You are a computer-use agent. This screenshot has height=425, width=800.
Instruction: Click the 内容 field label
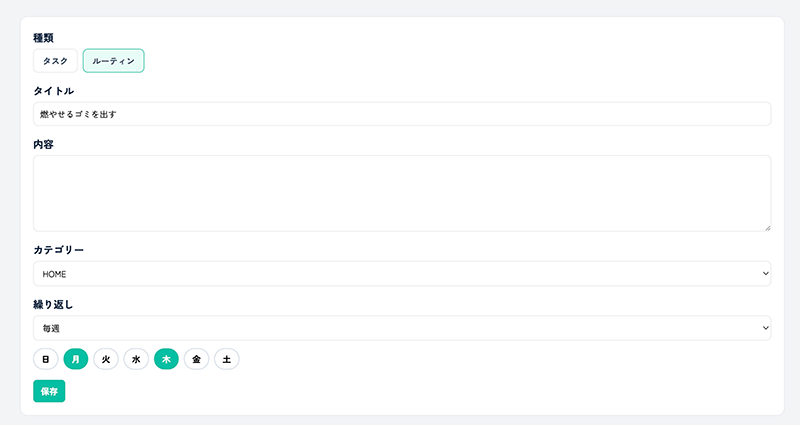(x=44, y=144)
